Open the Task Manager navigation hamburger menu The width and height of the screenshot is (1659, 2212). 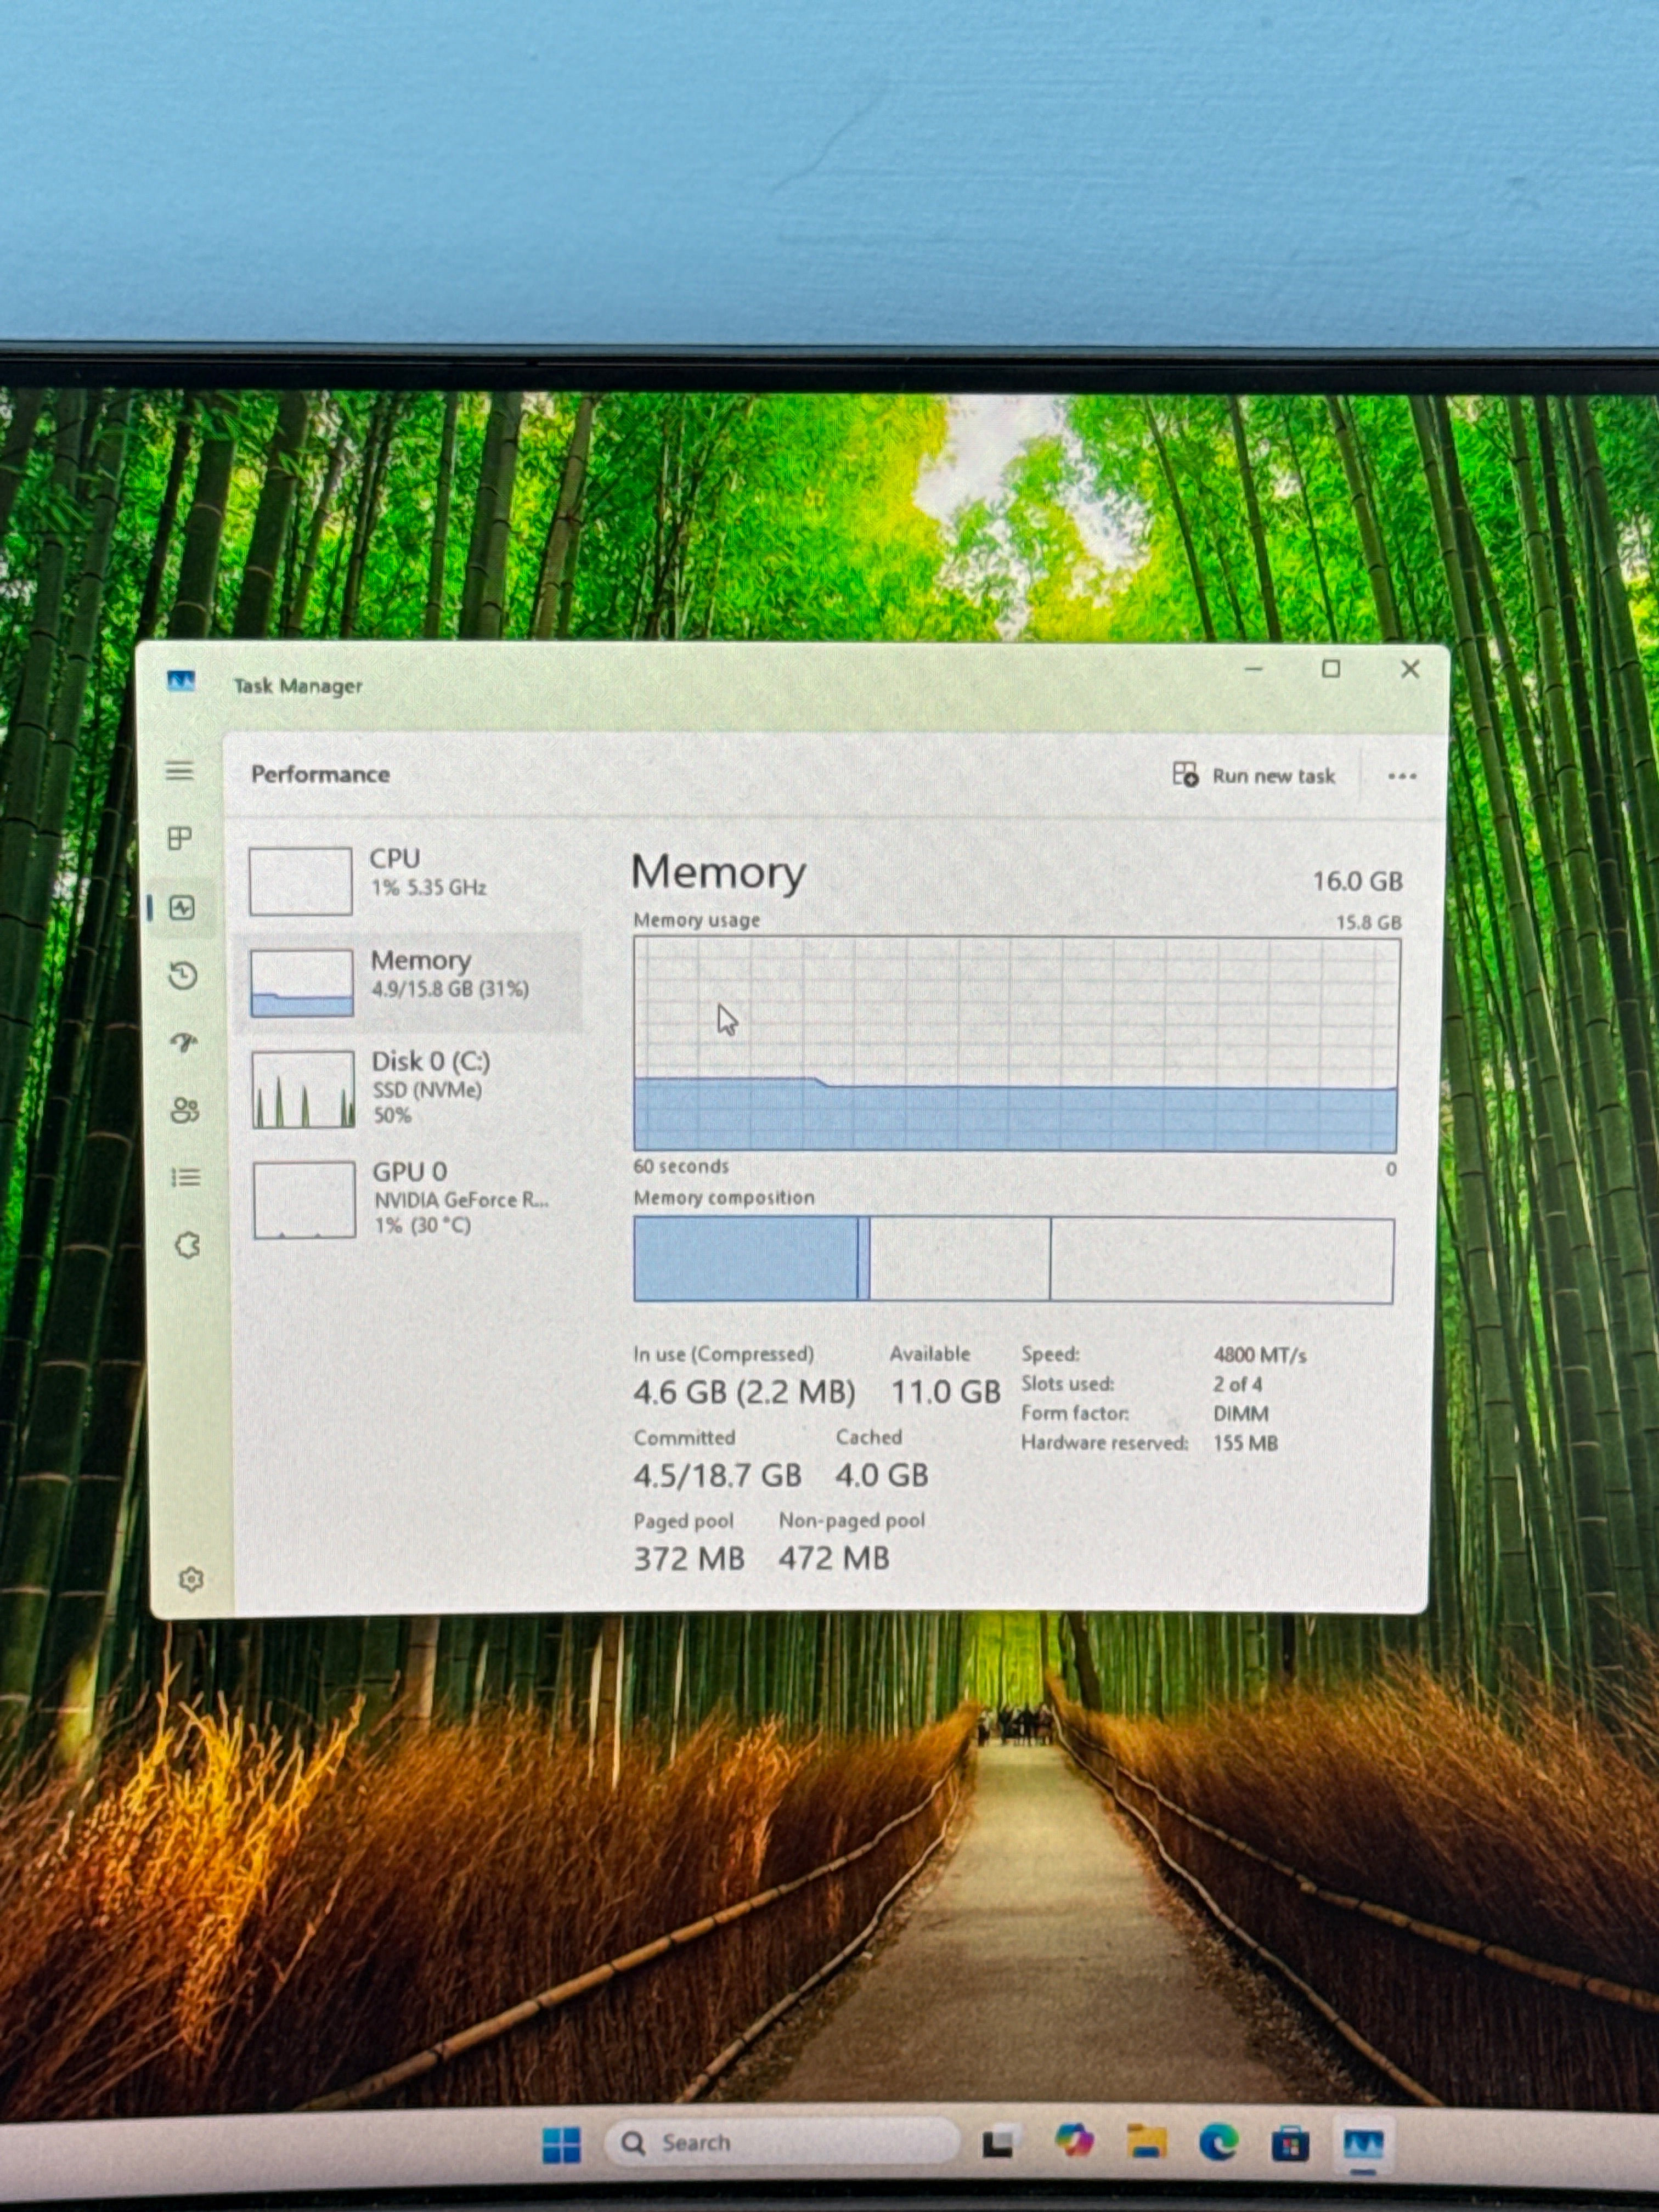pos(180,770)
